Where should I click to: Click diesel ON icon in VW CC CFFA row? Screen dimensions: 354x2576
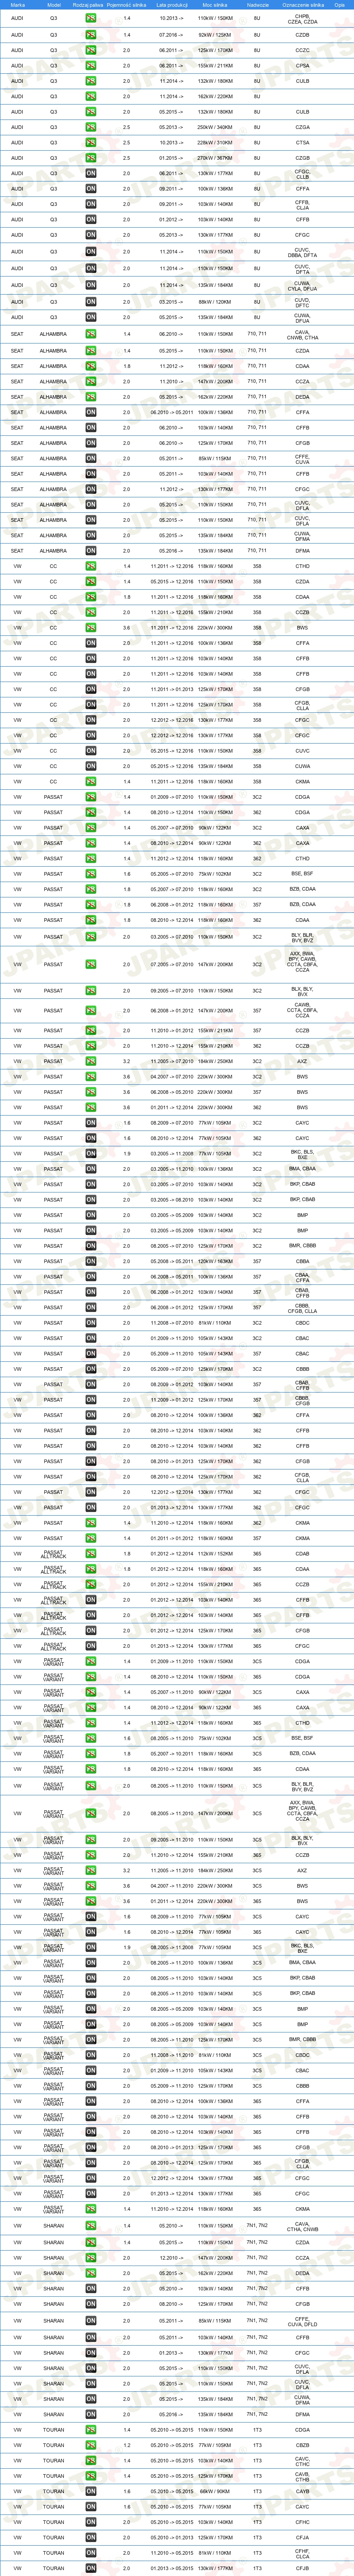pyautogui.click(x=91, y=643)
